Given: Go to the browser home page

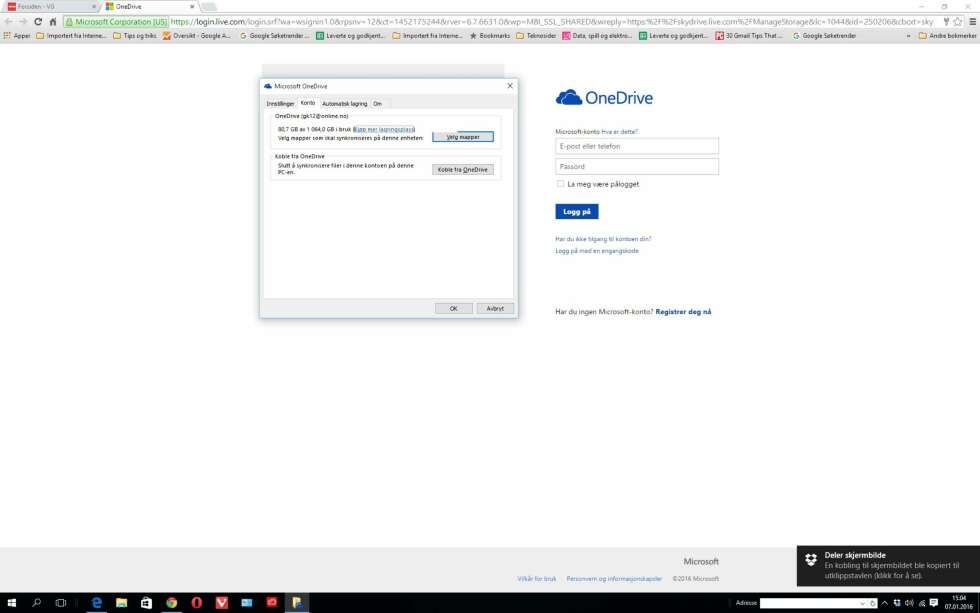Looking at the screenshot, I should click(x=53, y=22).
